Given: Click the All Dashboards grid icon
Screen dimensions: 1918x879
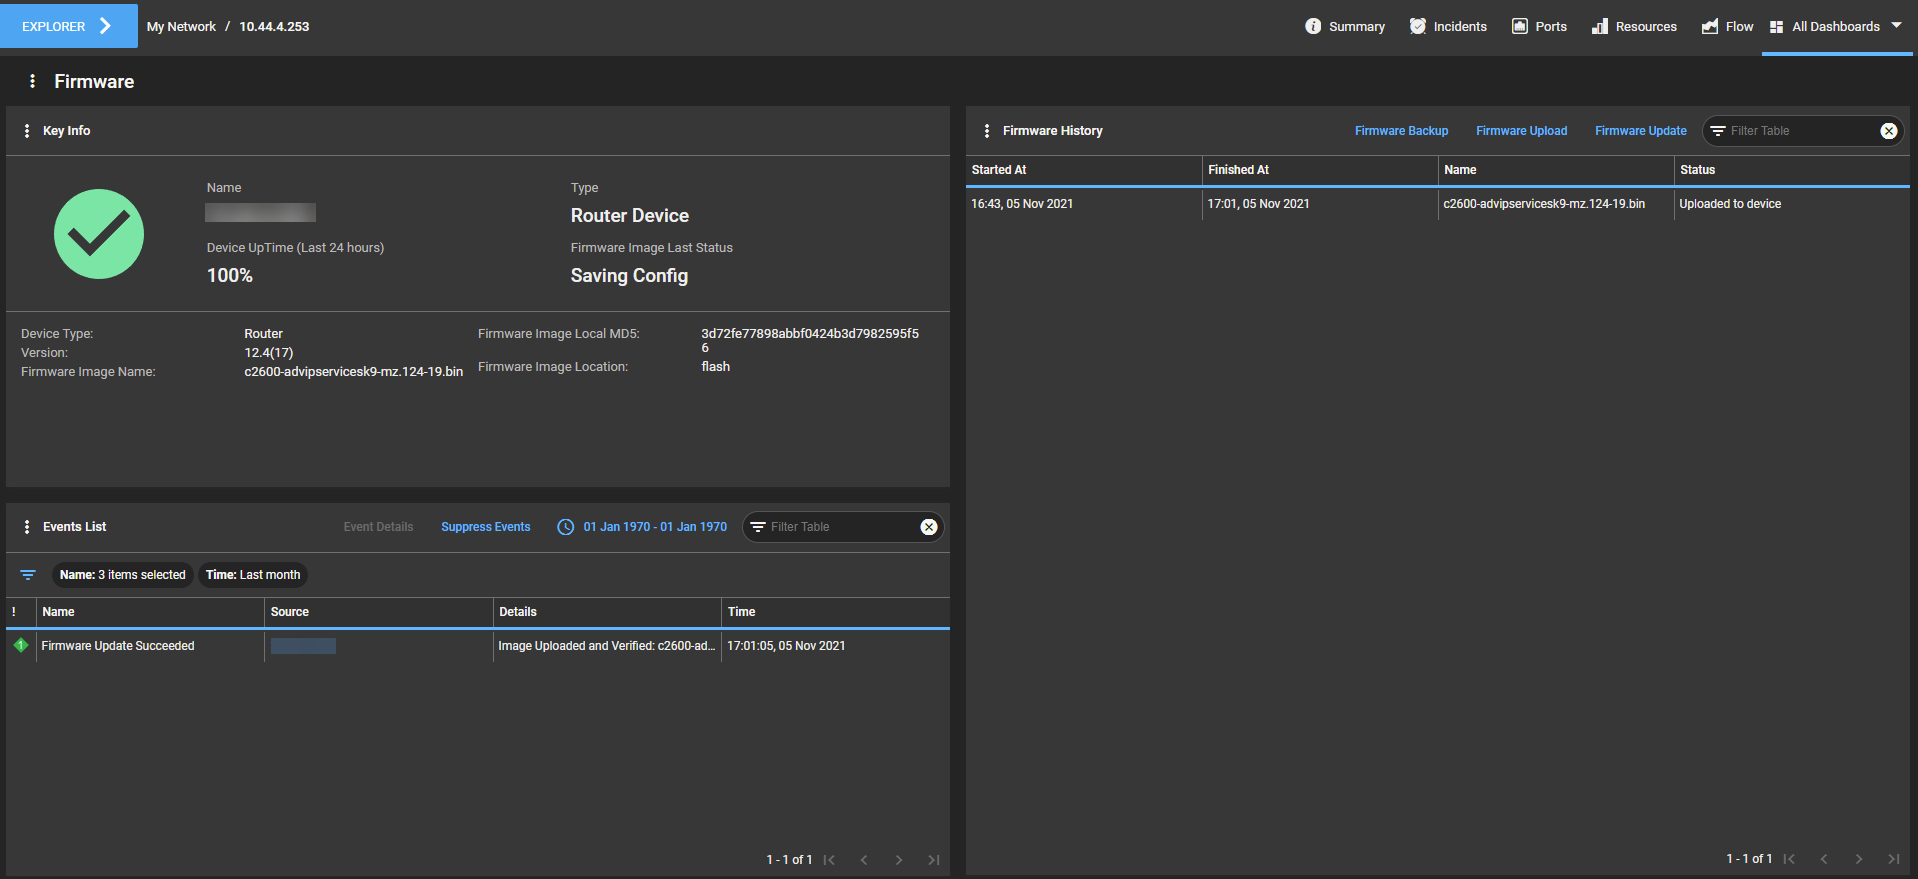Looking at the screenshot, I should pos(1776,27).
